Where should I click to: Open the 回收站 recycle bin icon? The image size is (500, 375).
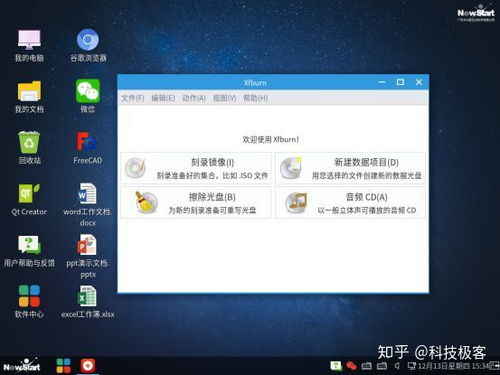pos(29,148)
